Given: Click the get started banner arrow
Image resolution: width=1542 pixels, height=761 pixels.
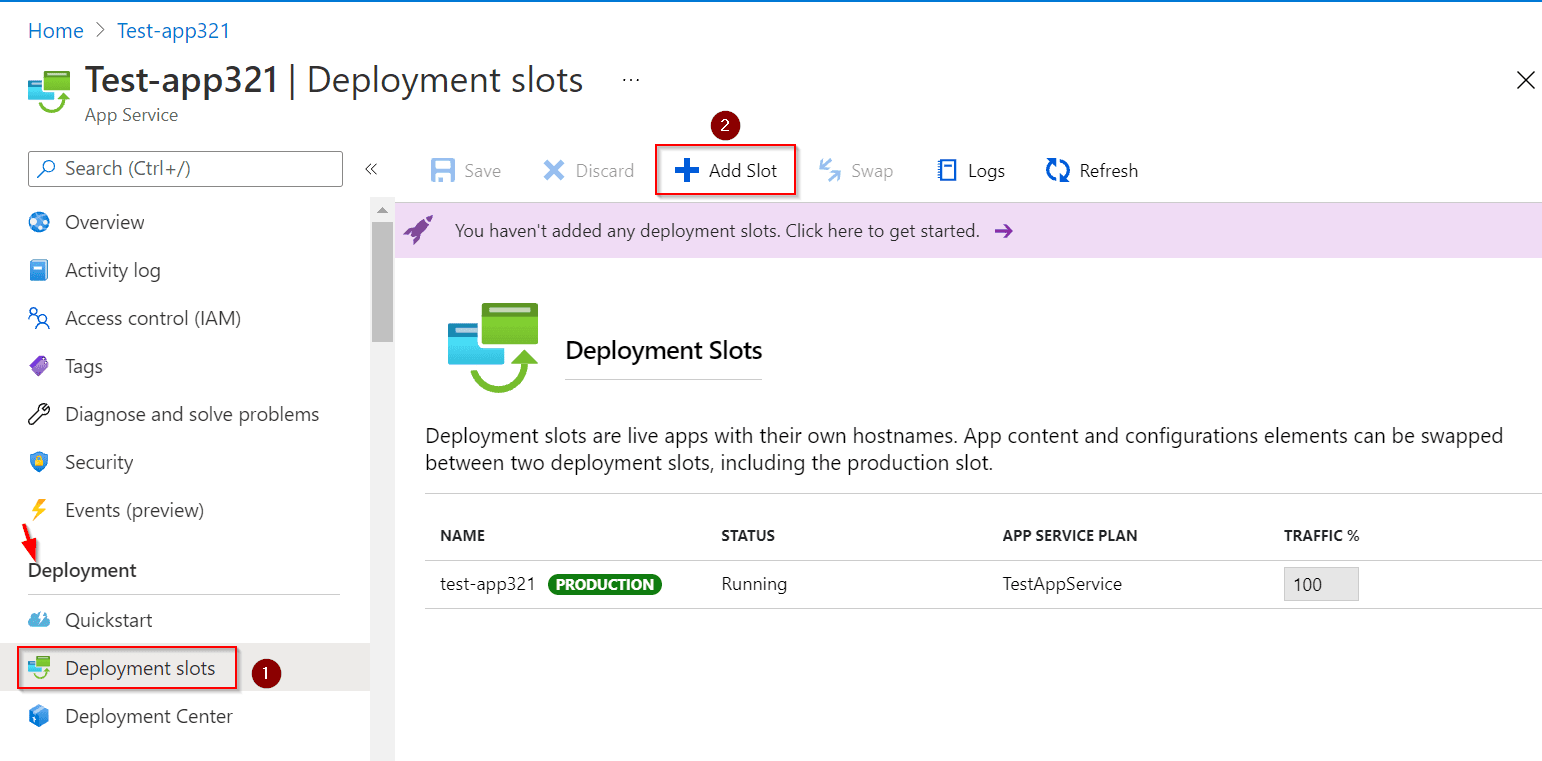Looking at the screenshot, I should [x=1004, y=231].
